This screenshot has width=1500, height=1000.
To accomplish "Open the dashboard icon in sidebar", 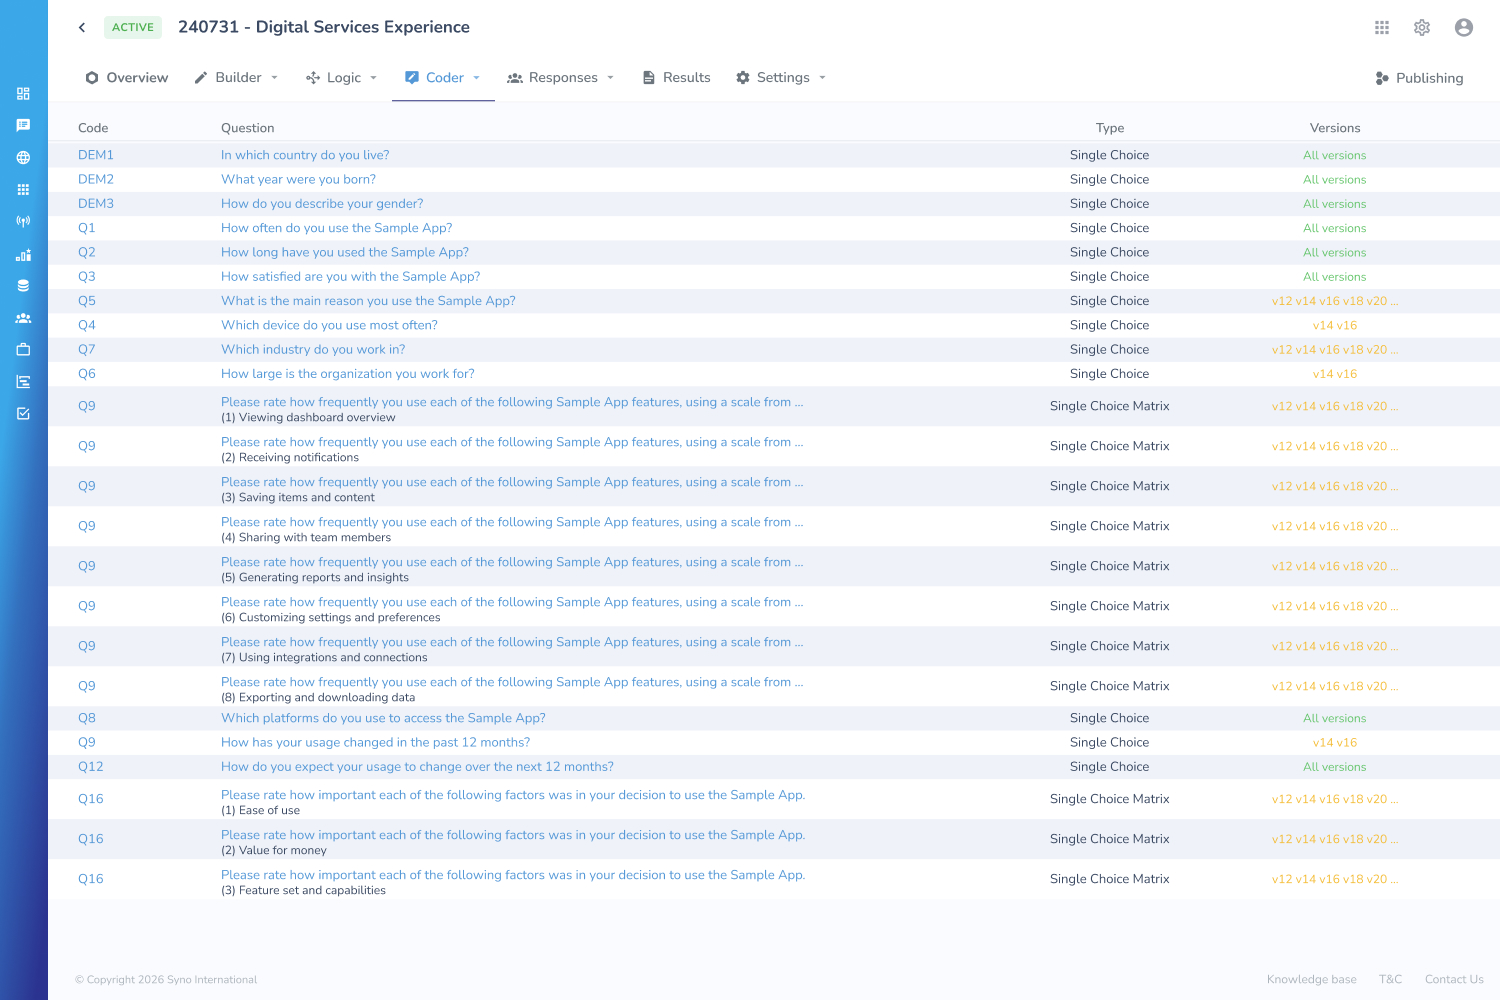I will 23,94.
